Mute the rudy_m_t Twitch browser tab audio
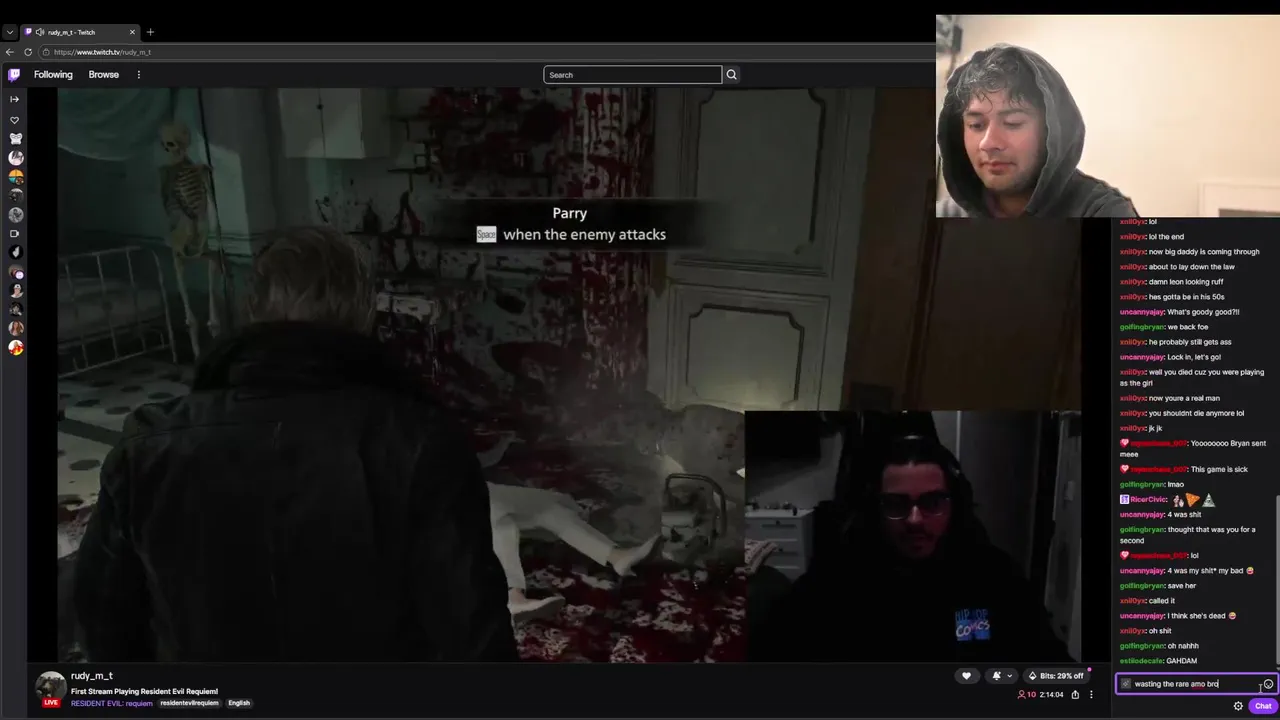 coord(41,32)
